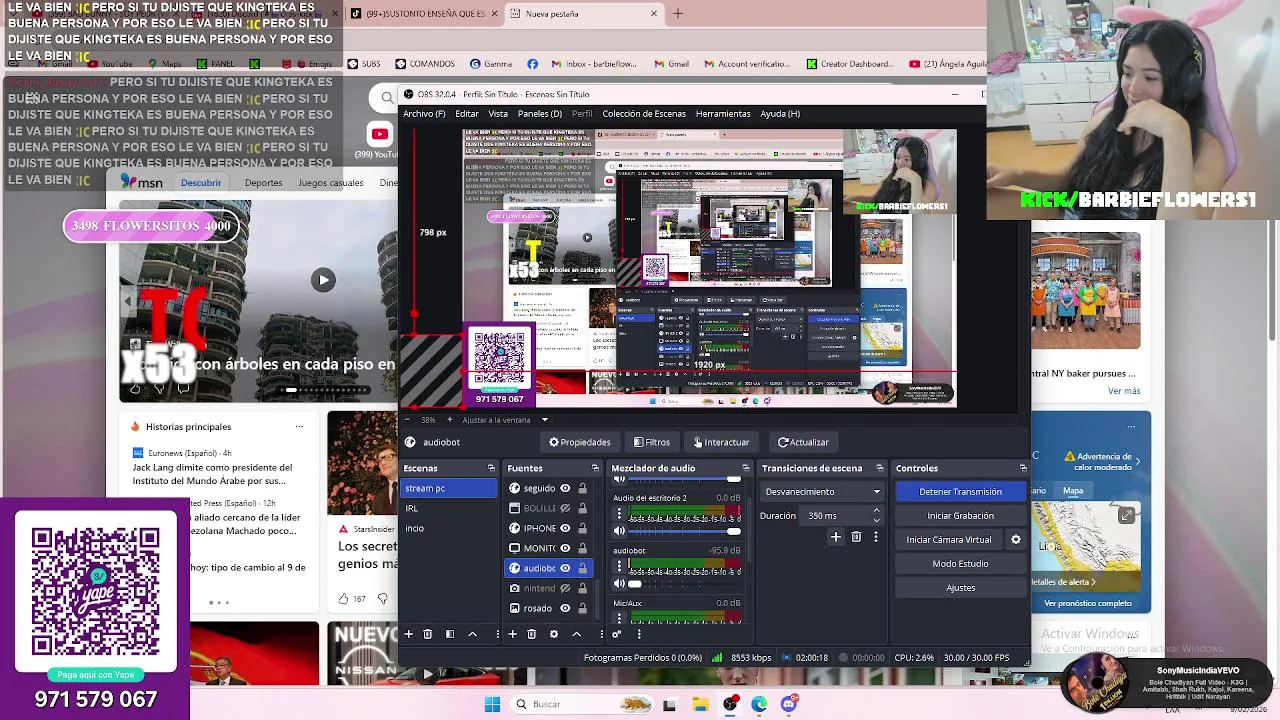Add a new scene transition
Viewport: 1280px width, 720px height.
pos(836,537)
